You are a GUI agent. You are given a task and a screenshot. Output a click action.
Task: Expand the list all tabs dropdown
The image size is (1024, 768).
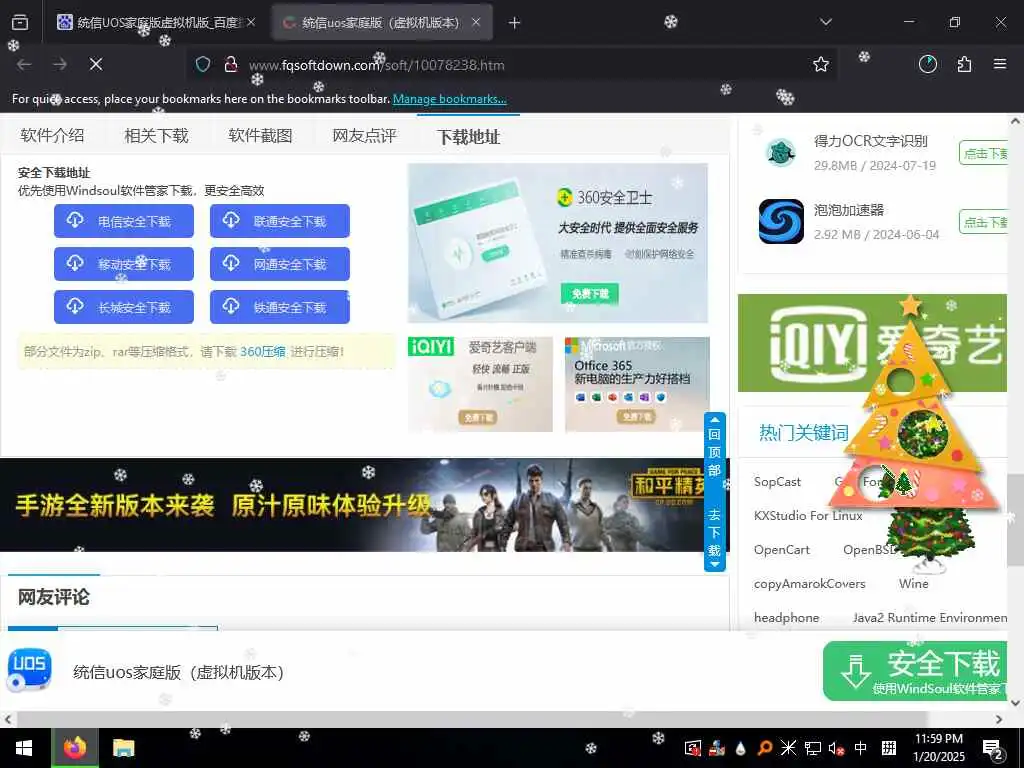pyautogui.click(x=825, y=22)
